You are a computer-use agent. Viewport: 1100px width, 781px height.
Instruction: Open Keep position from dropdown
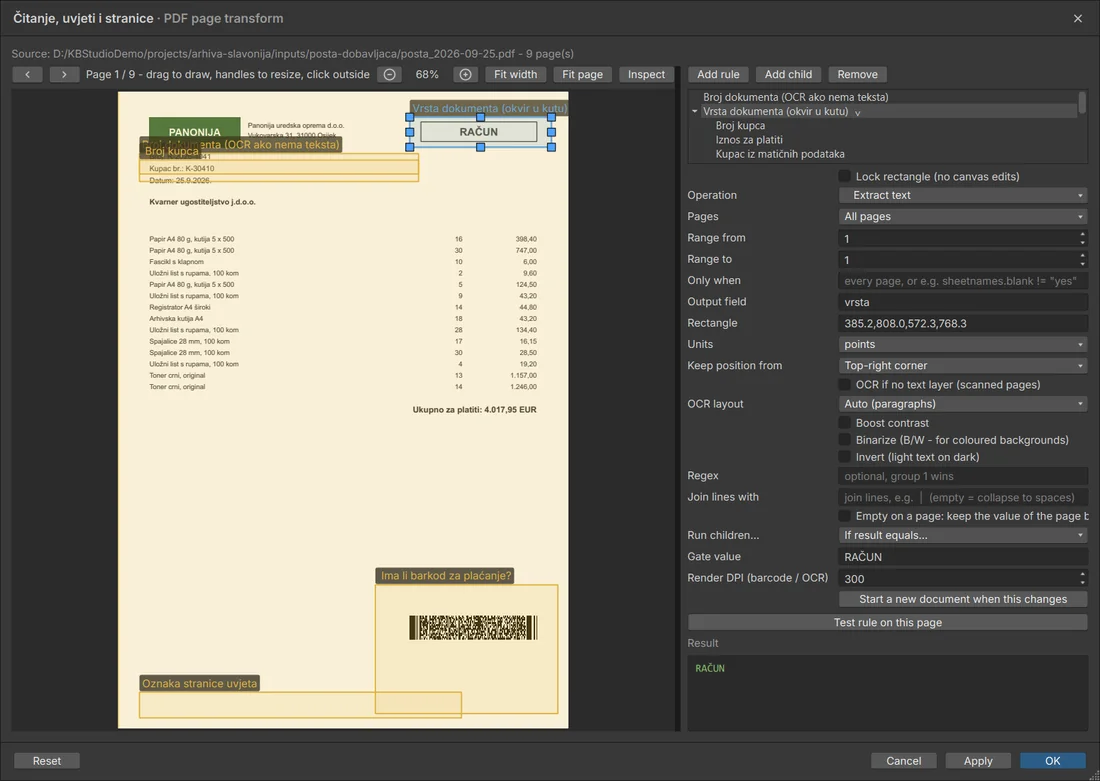(x=963, y=366)
